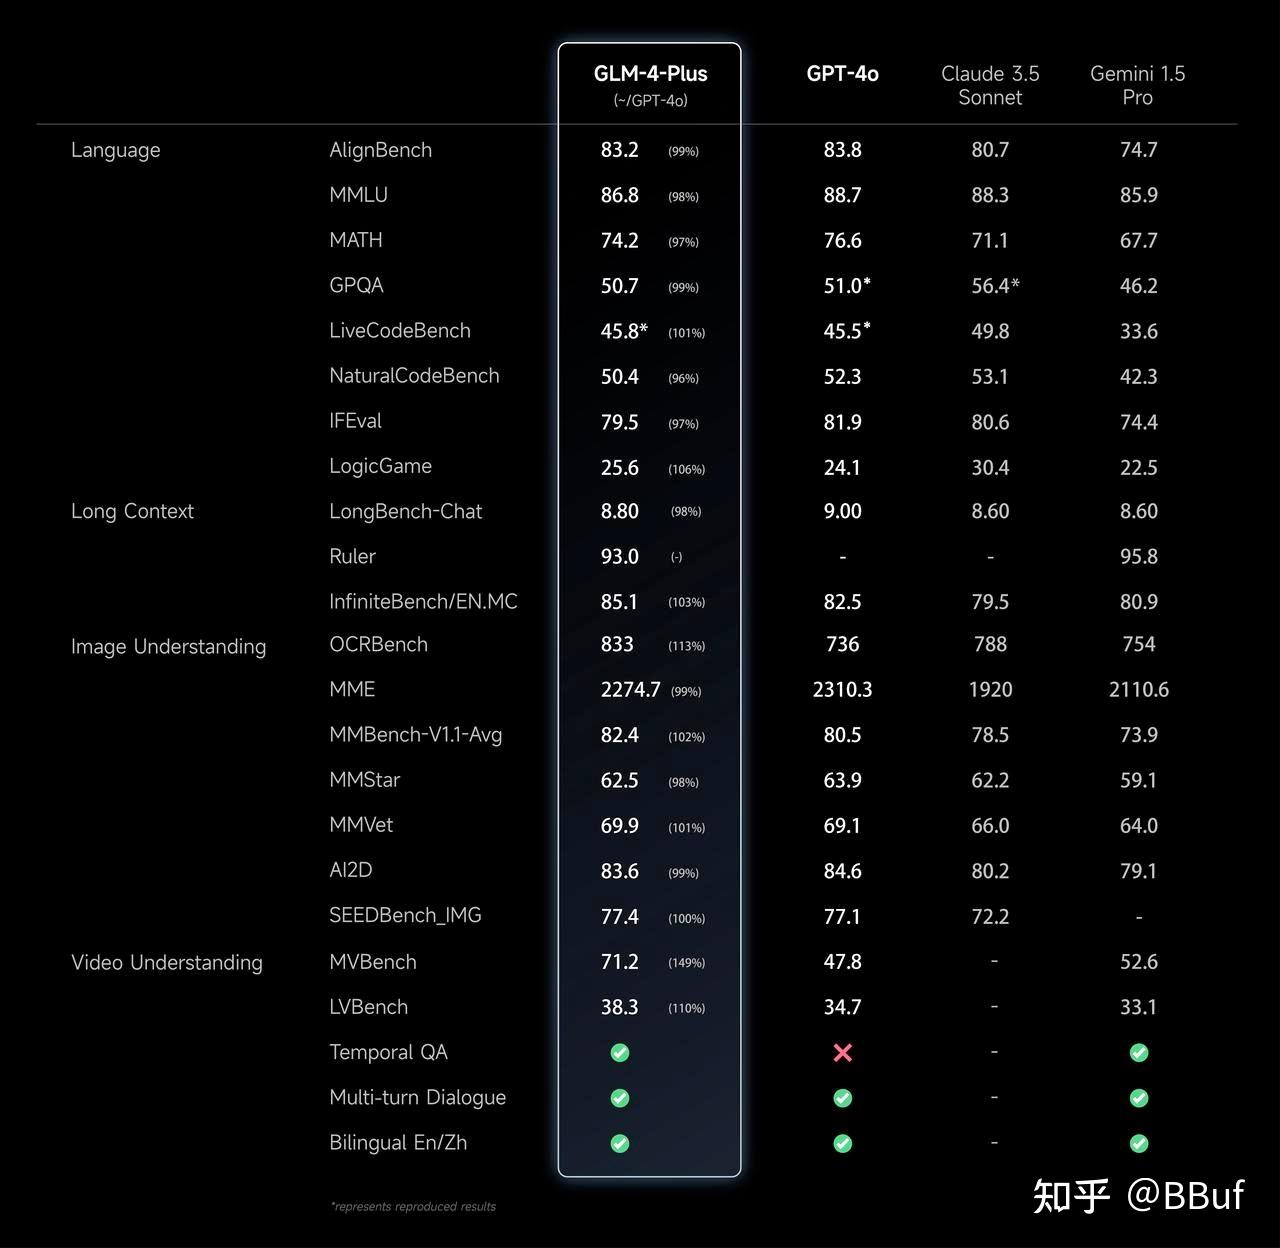
Task: Click the Long Context category label
Action: (x=132, y=511)
